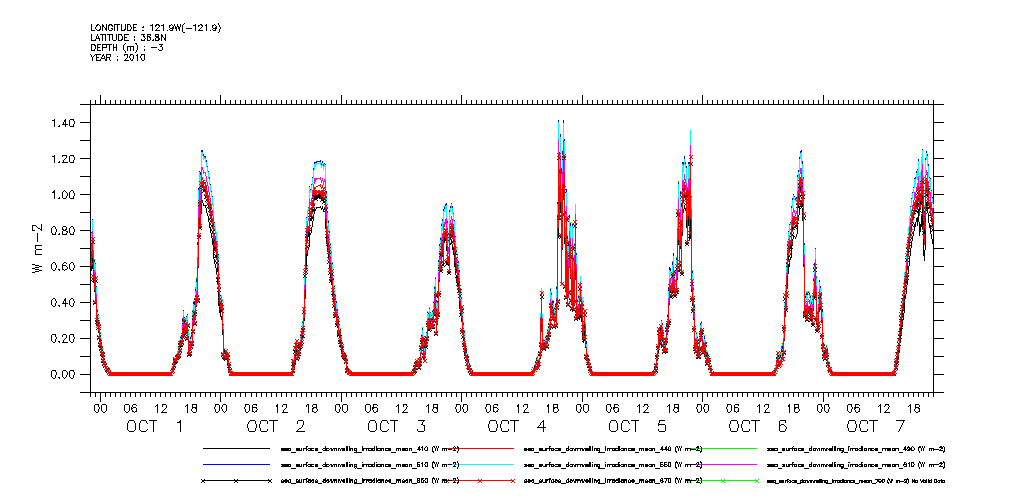The height and width of the screenshot is (504, 1009).
Task: Click the OCT 4 date label
Action: pos(517,426)
